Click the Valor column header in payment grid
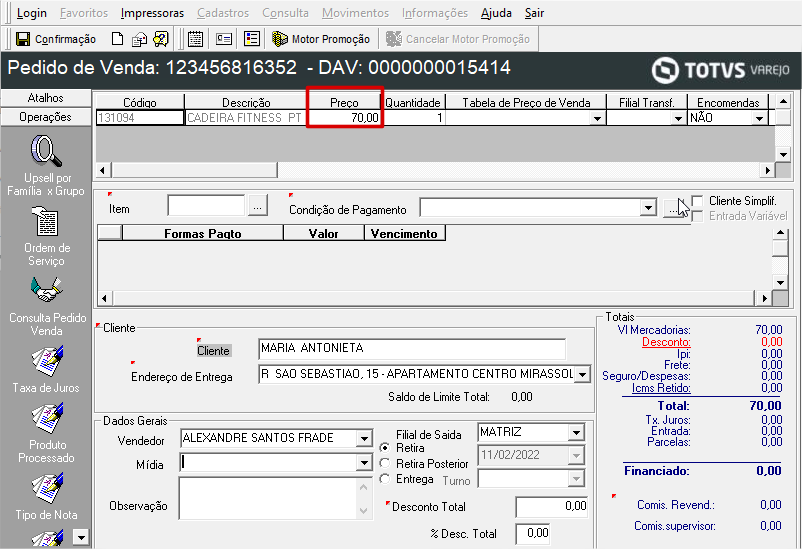Viewport: 802px width, 549px height. [323, 233]
